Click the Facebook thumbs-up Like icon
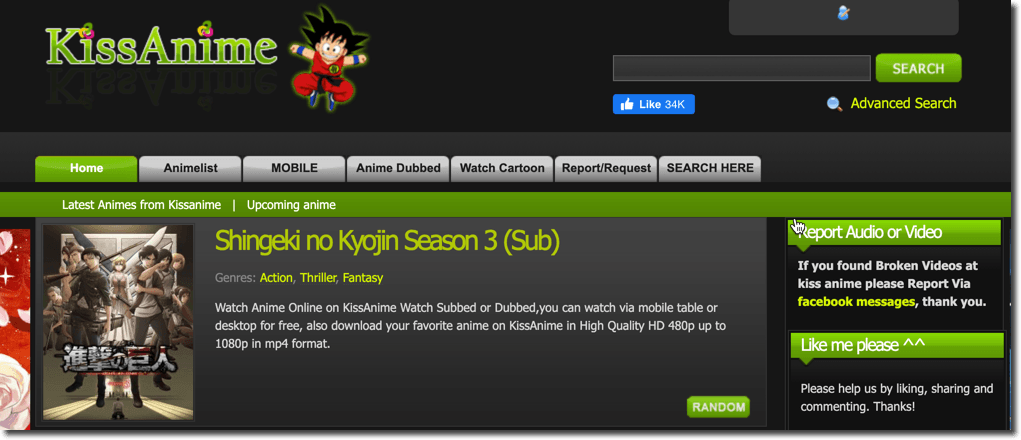This screenshot has width=1021, height=440. tap(627, 104)
